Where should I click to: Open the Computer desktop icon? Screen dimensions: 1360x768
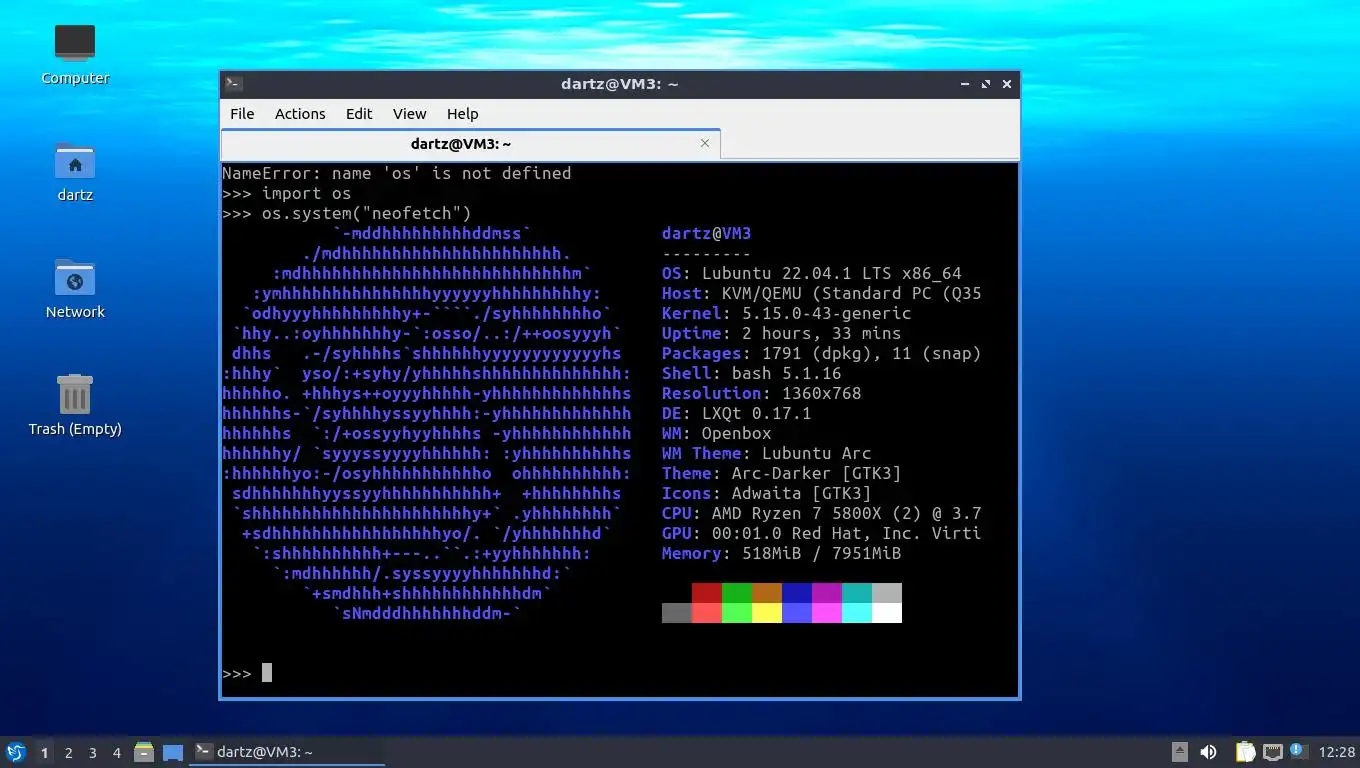coord(75,54)
